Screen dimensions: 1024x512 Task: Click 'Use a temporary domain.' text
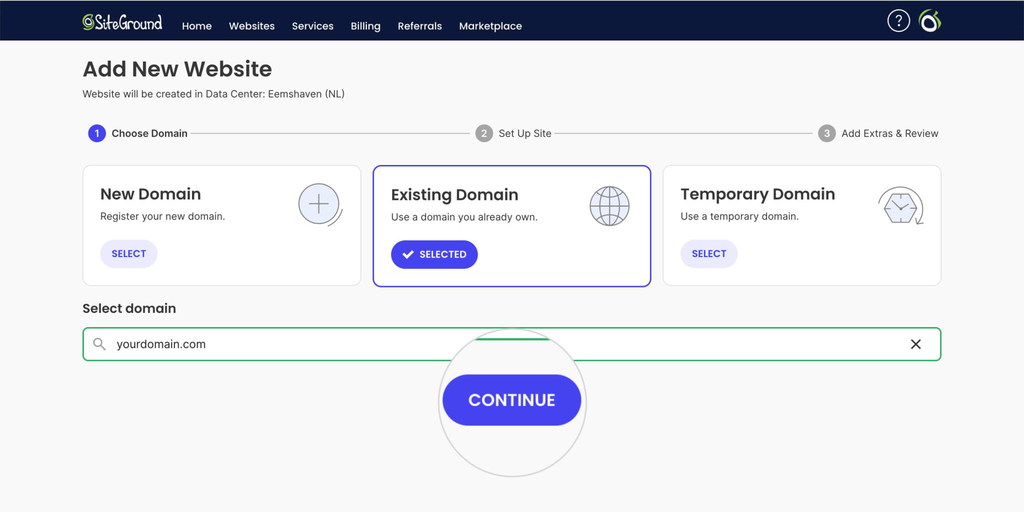(739, 216)
